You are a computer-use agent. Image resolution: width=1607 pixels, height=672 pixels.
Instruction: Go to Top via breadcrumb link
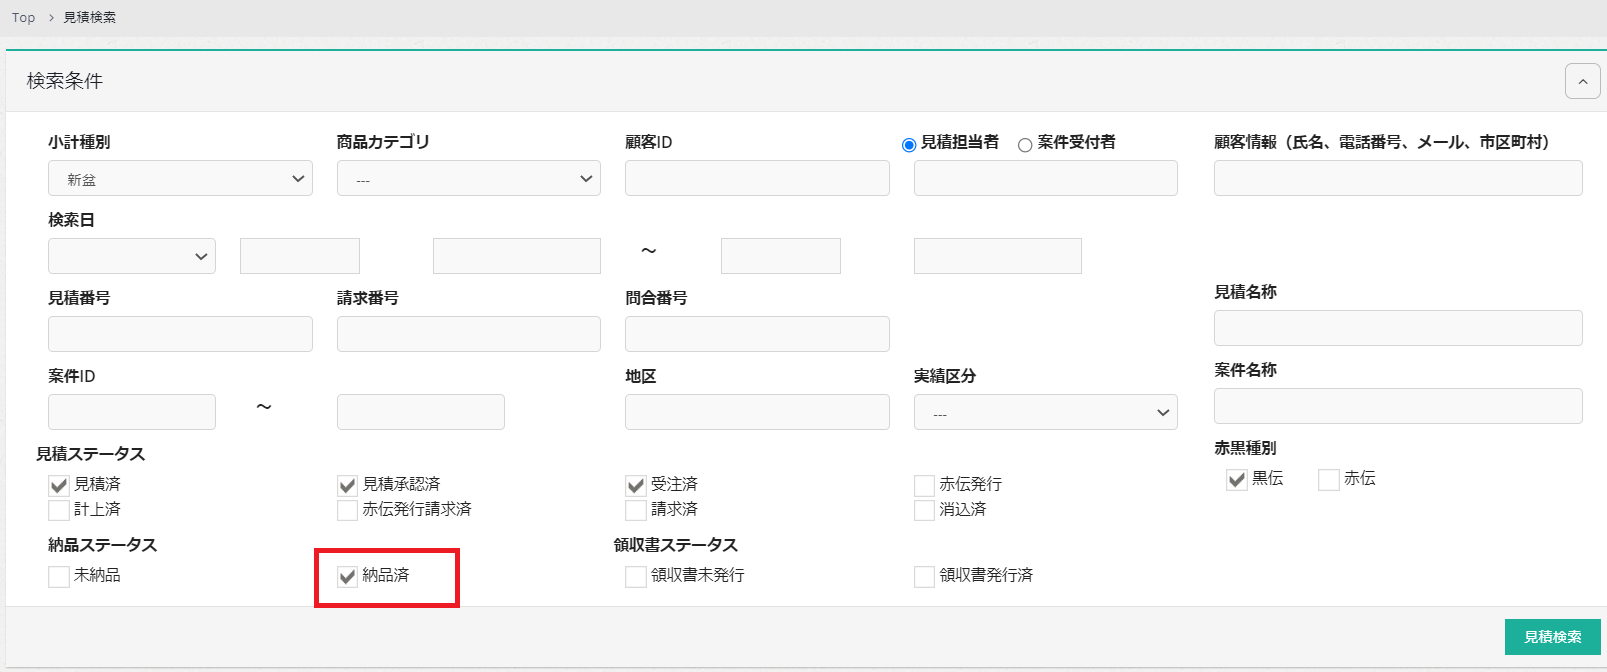pyautogui.click(x=23, y=18)
